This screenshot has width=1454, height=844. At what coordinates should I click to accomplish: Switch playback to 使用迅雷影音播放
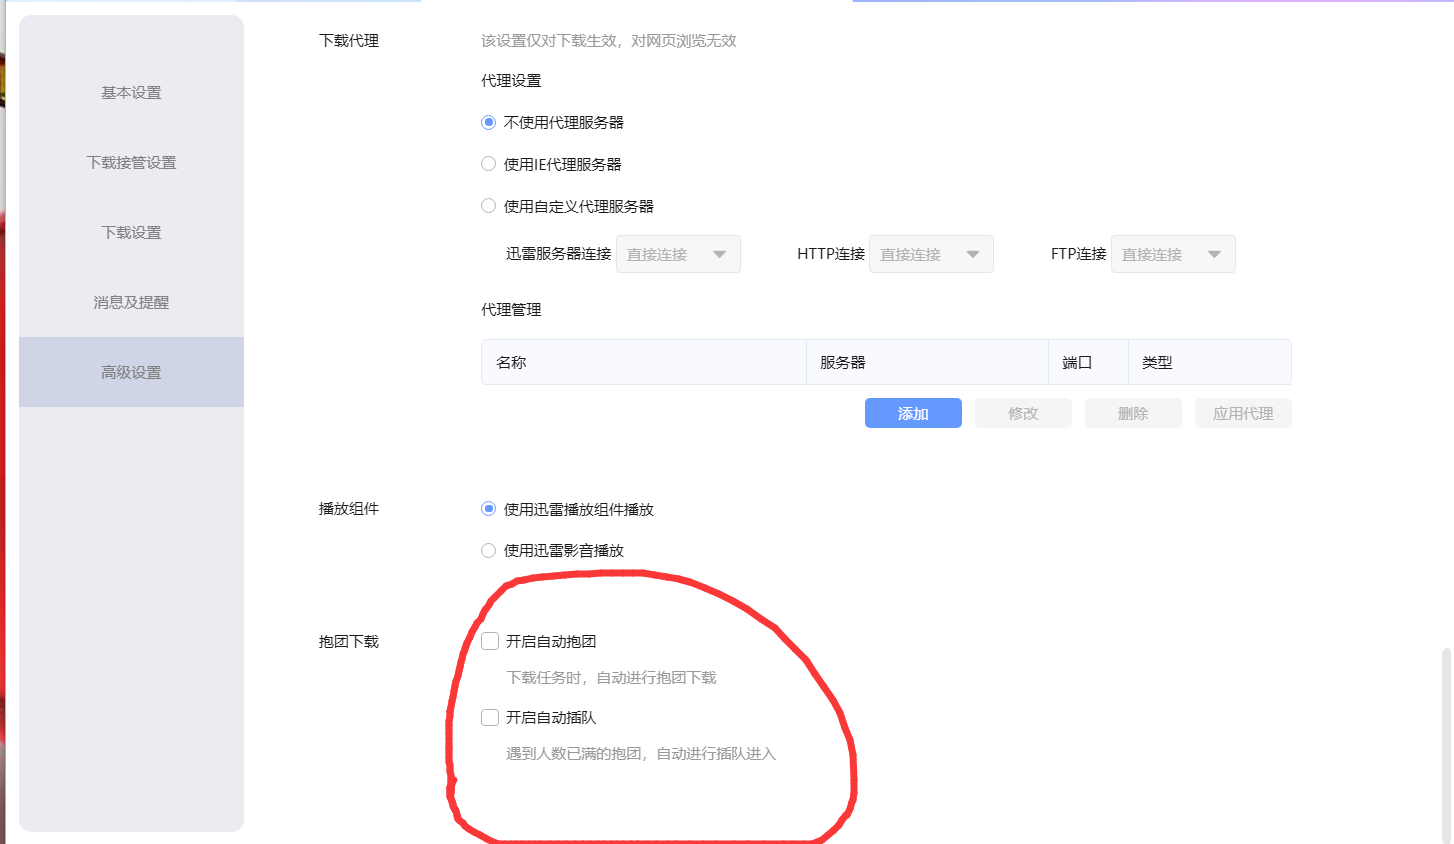click(x=488, y=550)
